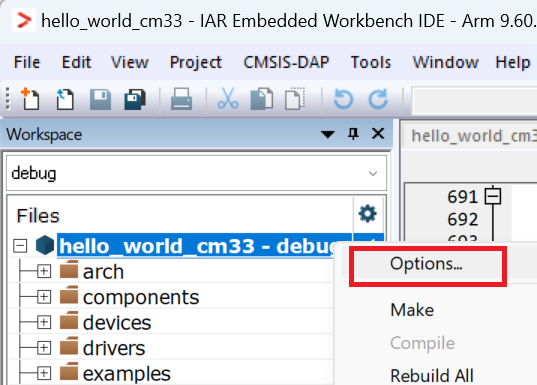Viewport: 537px width, 385px height.
Task: Collapse the hello_world_cm33 project node
Action: 20,246
